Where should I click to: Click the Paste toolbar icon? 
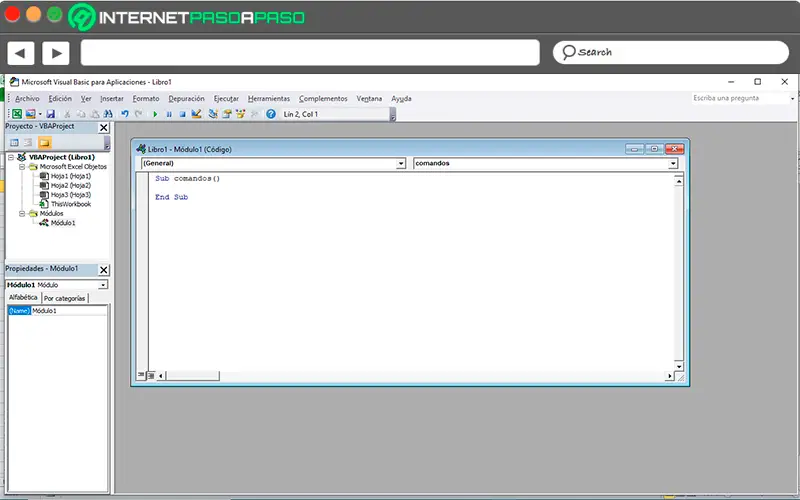pos(94,114)
